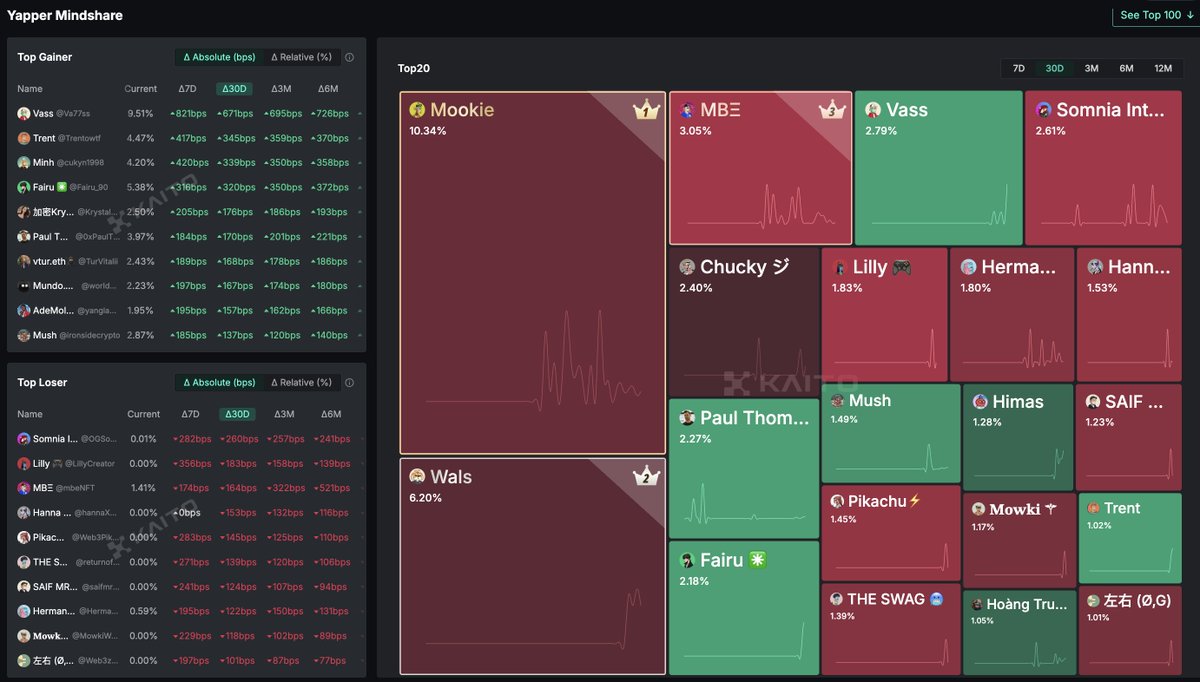Click the info icon in Top Loser panel
Image resolution: width=1200 pixels, height=682 pixels.
349,382
